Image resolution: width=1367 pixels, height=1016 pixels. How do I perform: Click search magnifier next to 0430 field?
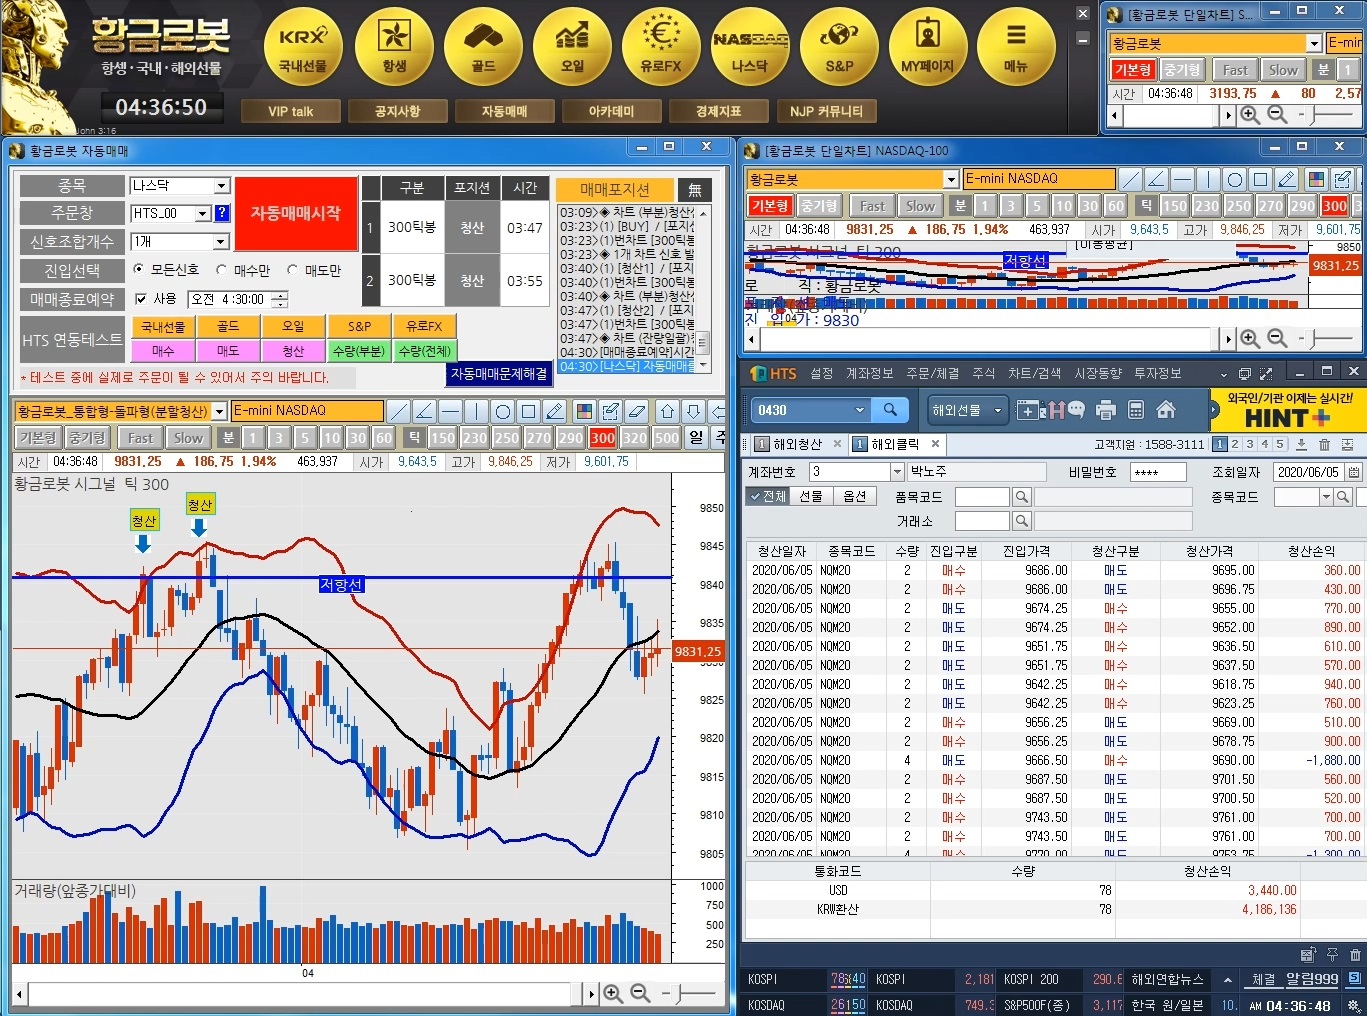tap(889, 410)
